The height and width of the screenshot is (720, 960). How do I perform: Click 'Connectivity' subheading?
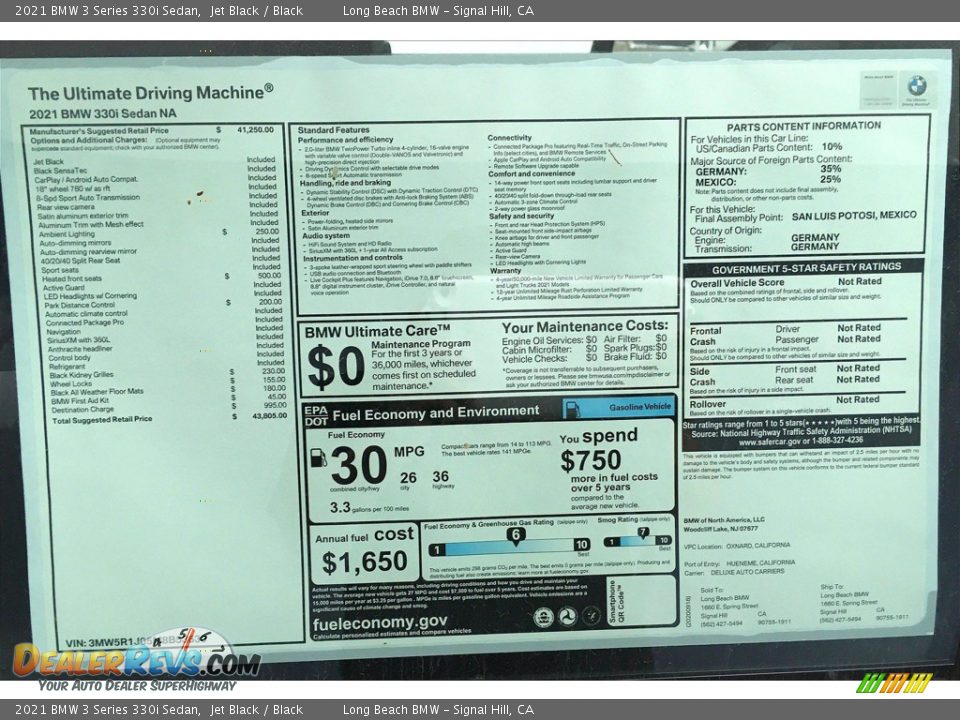tap(509, 138)
